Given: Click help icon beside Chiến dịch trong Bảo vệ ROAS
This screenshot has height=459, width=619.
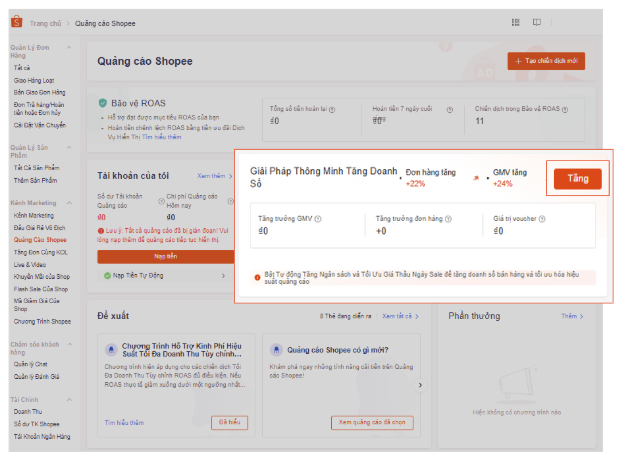Looking at the screenshot, I should pyautogui.click(x=565, y=110).
